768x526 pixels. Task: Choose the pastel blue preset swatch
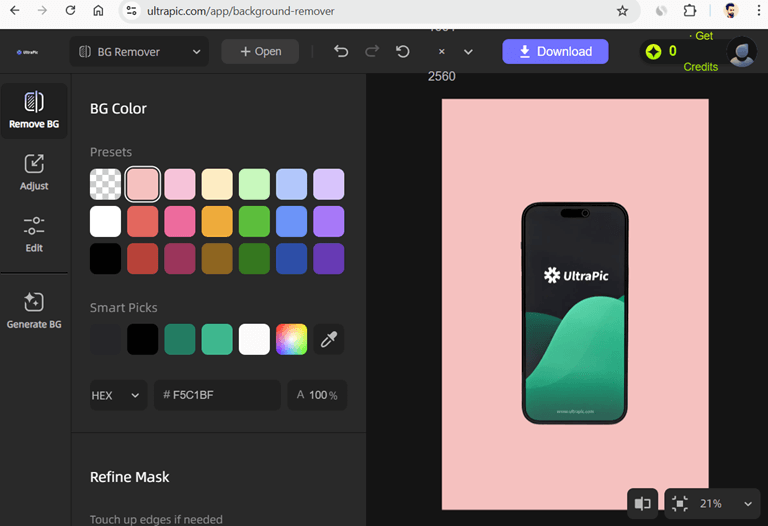291,184
